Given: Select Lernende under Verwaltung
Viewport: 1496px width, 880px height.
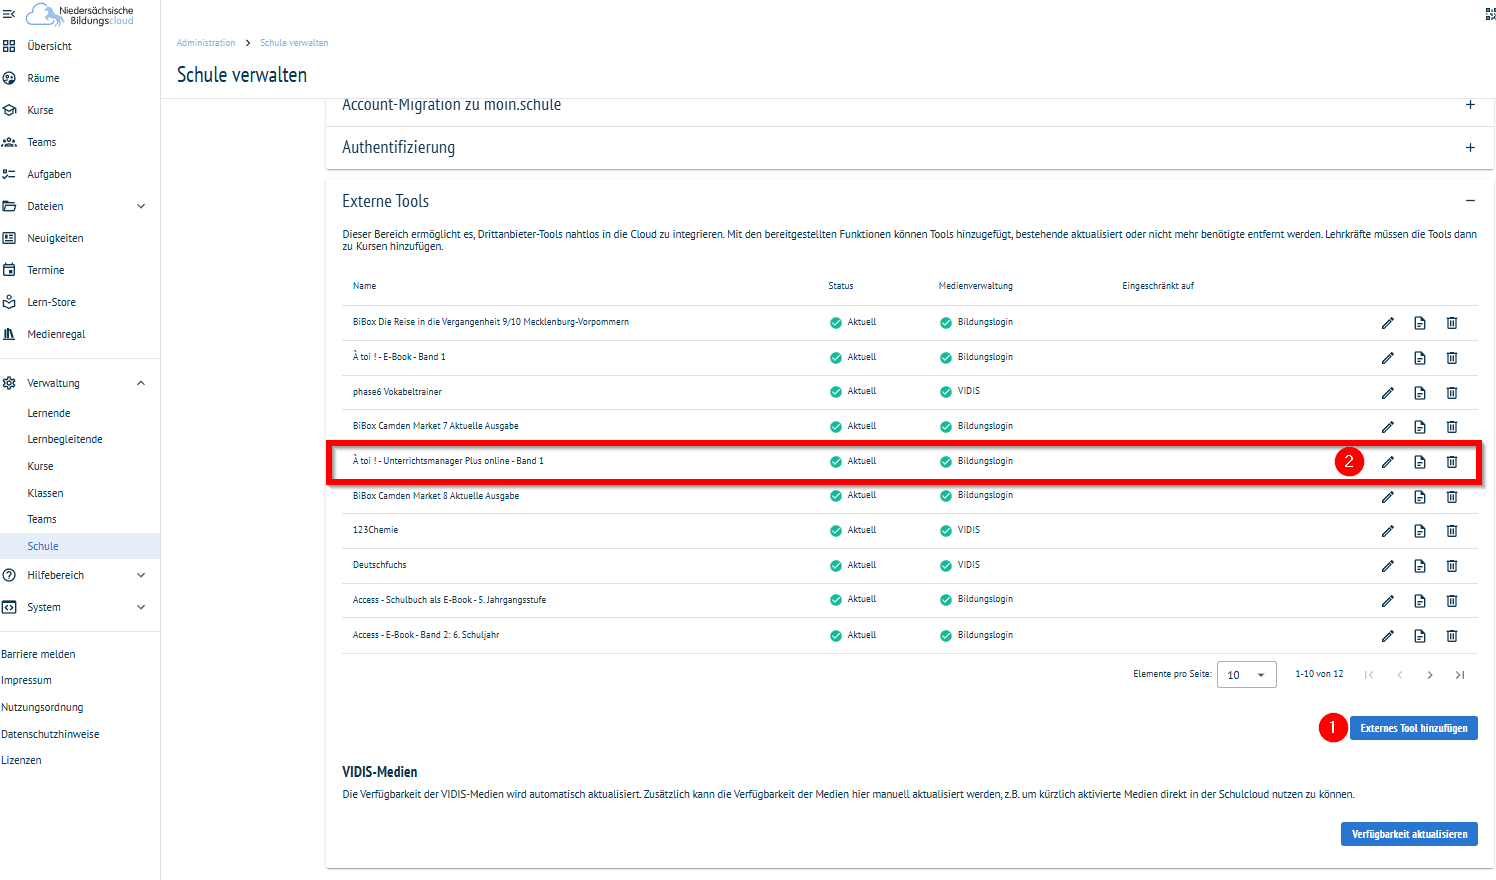Looking at the screenshot, I should coord(49,413).
